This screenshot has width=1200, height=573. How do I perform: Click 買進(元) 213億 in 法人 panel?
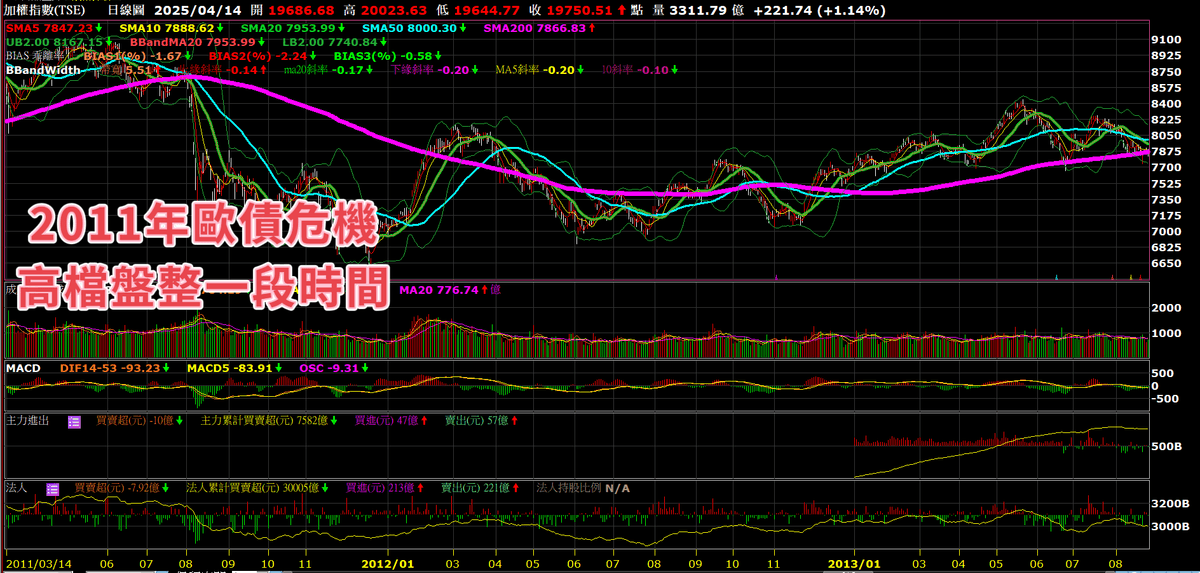[381, 489]
